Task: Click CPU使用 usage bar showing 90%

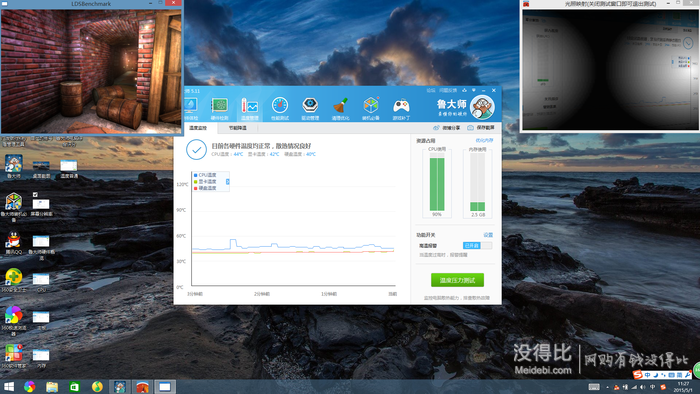Action: 437,183
